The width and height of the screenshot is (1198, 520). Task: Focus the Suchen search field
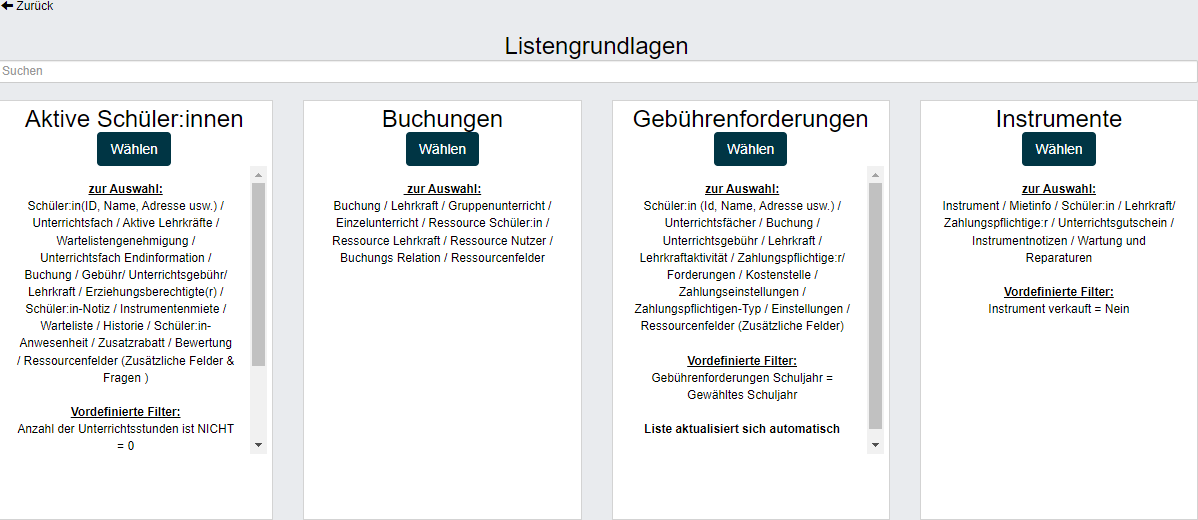click(x=598, y=71)
